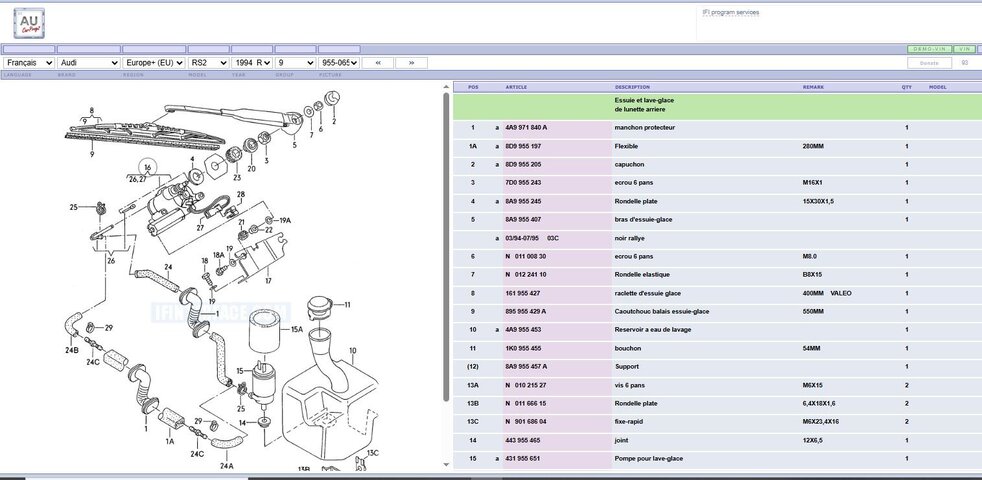The image size is (982, 480).
Task: Open the language dropdown set to Français
Action: tap(28, 63)
